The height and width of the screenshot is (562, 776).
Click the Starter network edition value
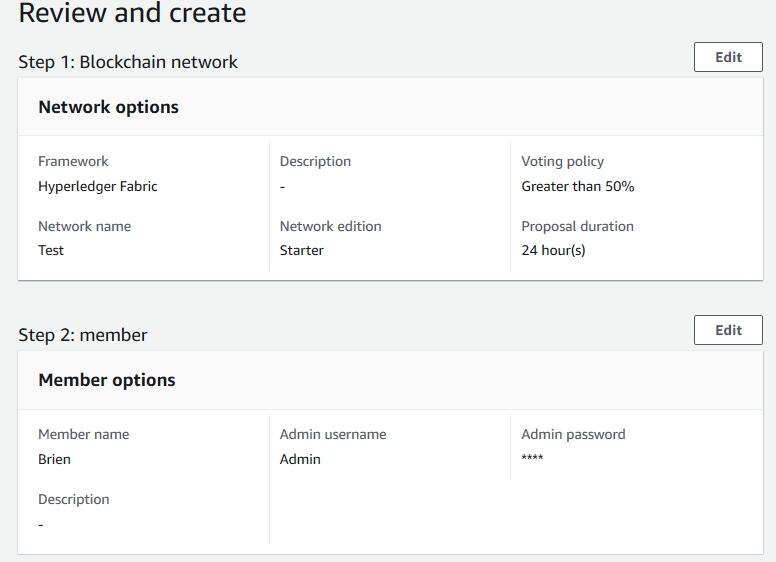click(x=301, y=250)
